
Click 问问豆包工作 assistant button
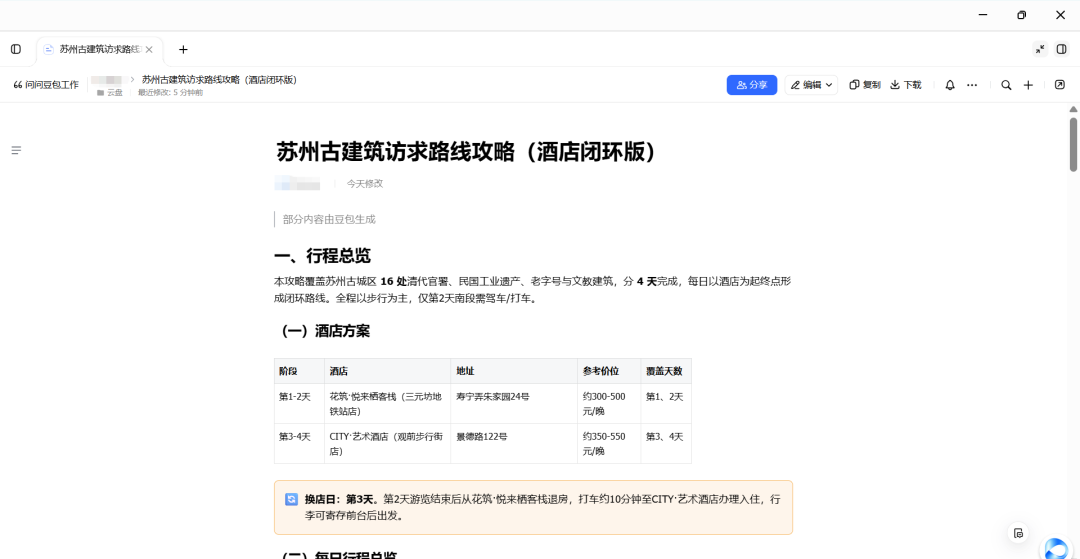46,85
